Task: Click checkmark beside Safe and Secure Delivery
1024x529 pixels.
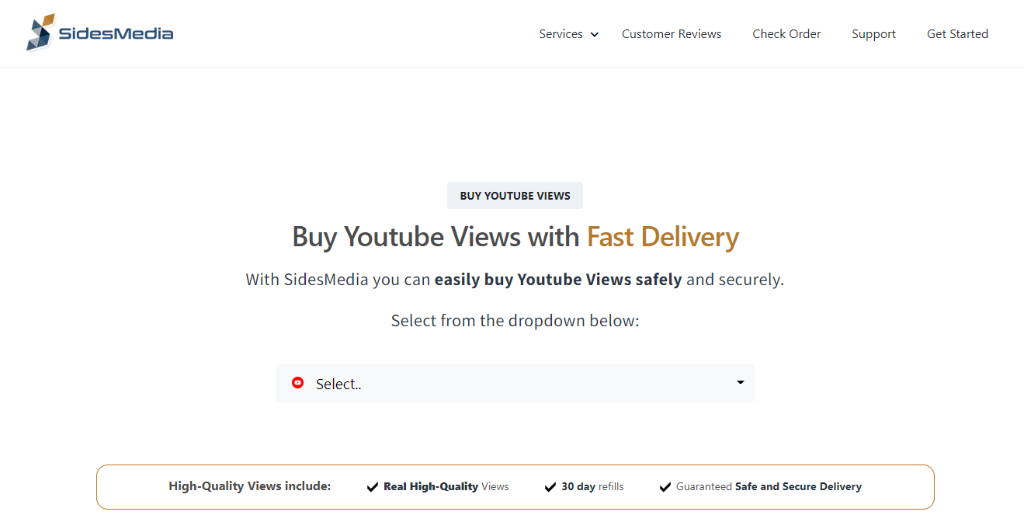Action: 665,487
